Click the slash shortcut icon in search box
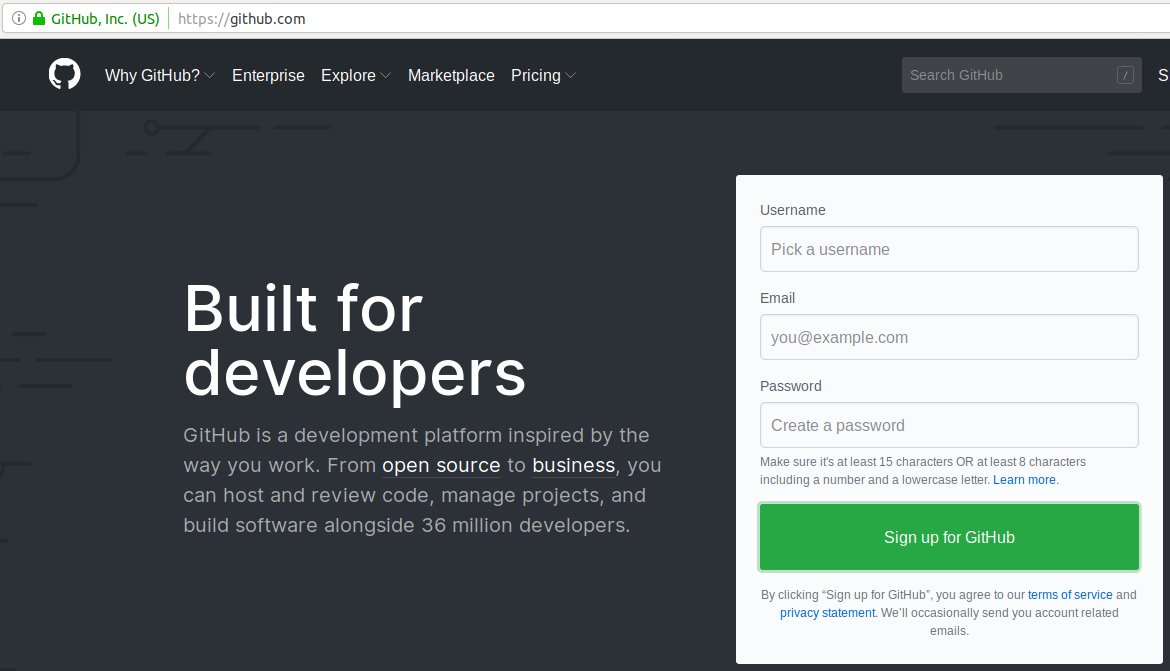Viewport: 1170px width, 671px height. (1125, 74)
